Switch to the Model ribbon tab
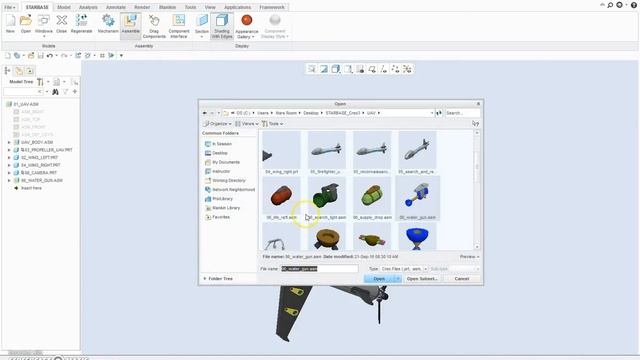This screenshot has height=360, width=640. pyautogui.click(x=64, y=7)
